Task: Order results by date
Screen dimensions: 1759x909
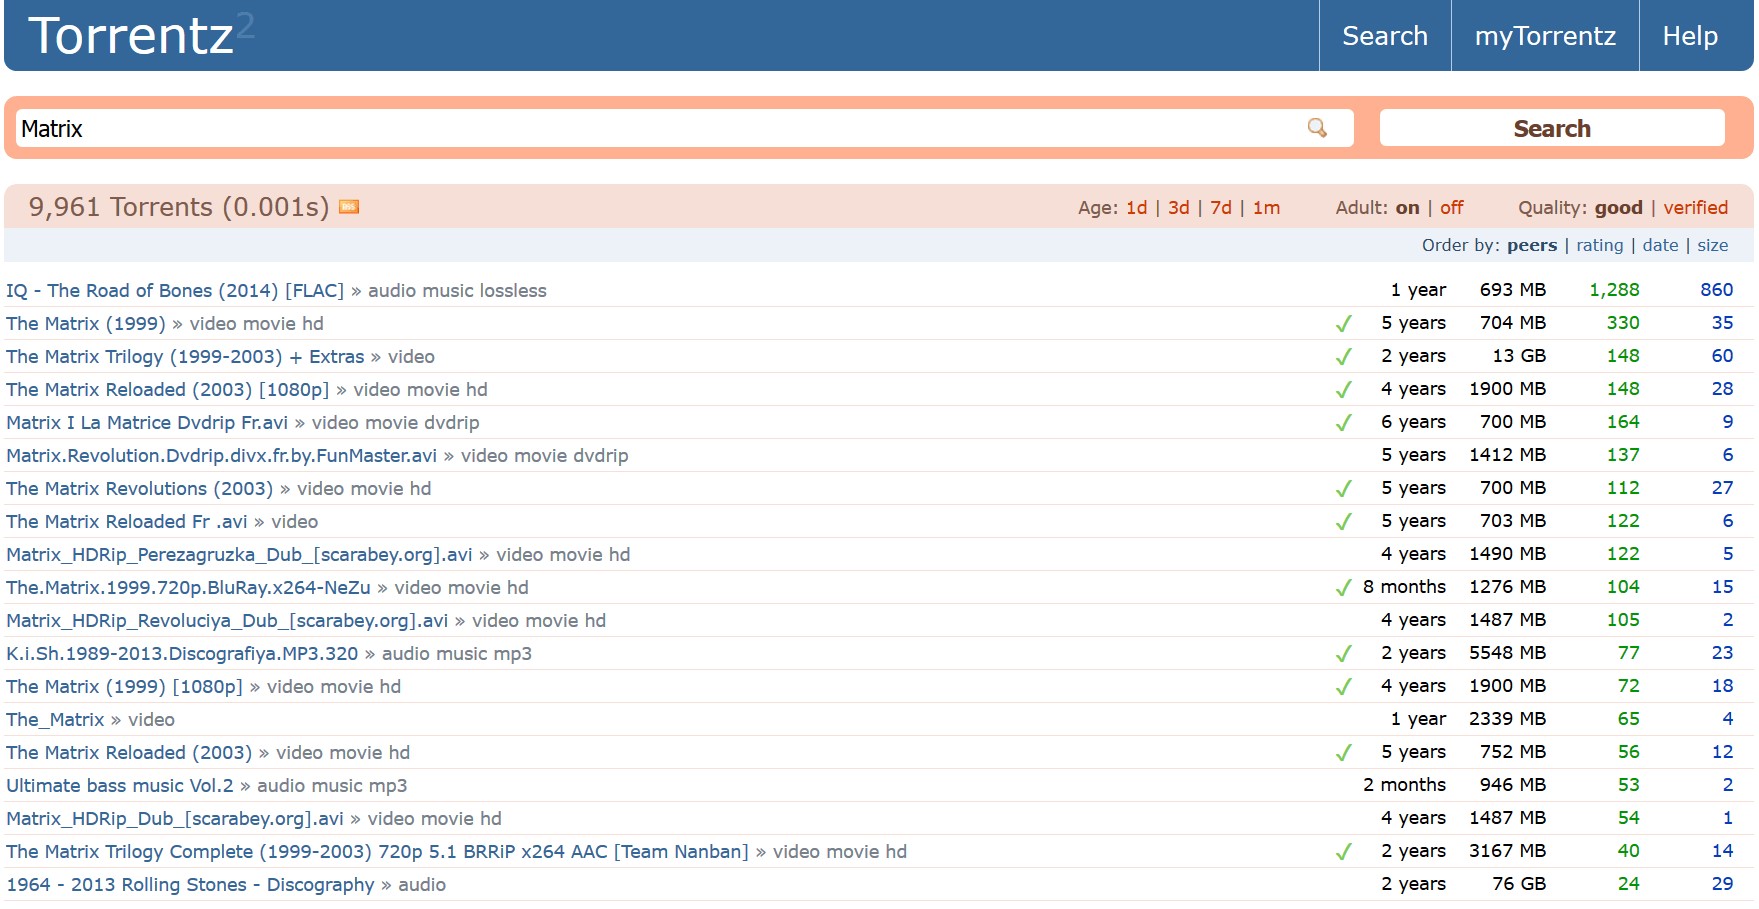Action: (1661, 245)
